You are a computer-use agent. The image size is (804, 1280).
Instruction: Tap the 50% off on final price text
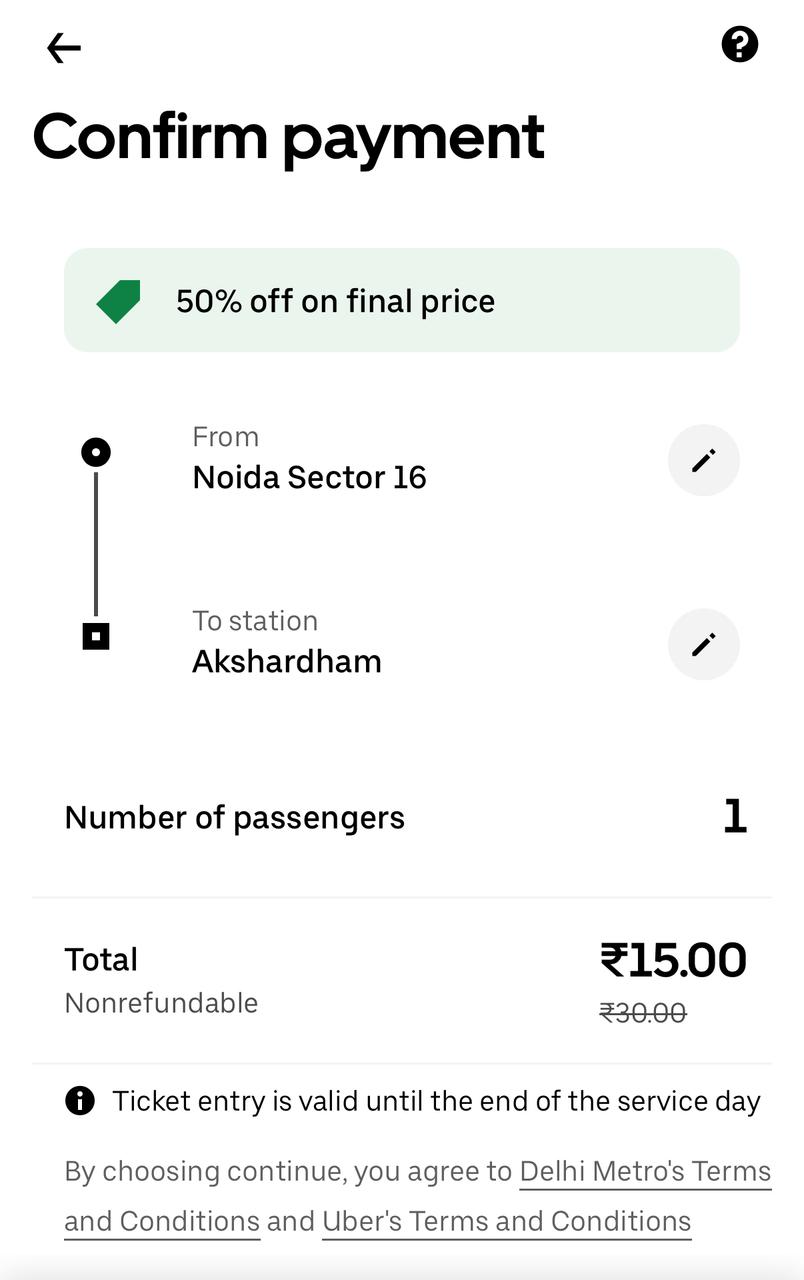click(335, 301)
